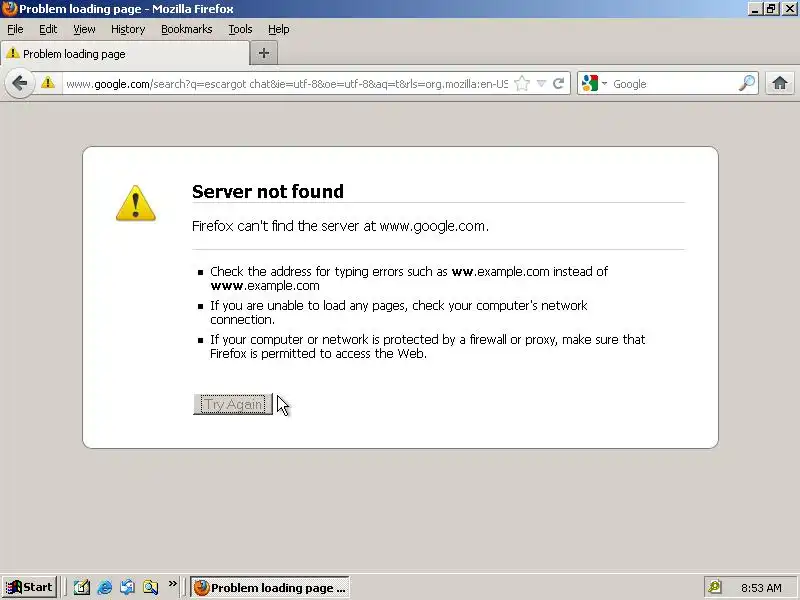Click the notepad quick launch icon

[82, 587]
